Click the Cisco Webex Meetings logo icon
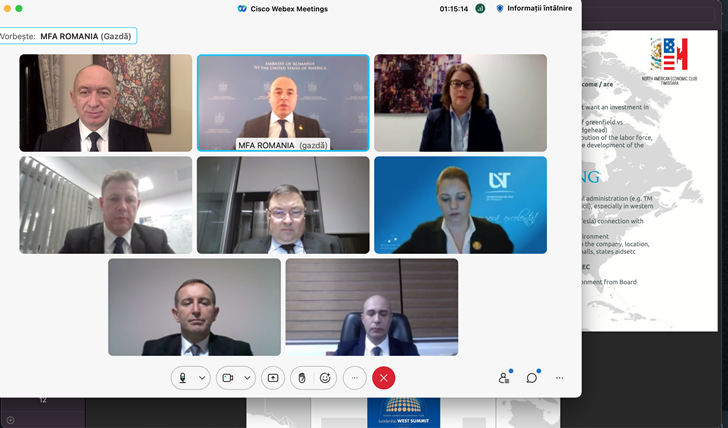Screen dimensions: 728x428 242,8
